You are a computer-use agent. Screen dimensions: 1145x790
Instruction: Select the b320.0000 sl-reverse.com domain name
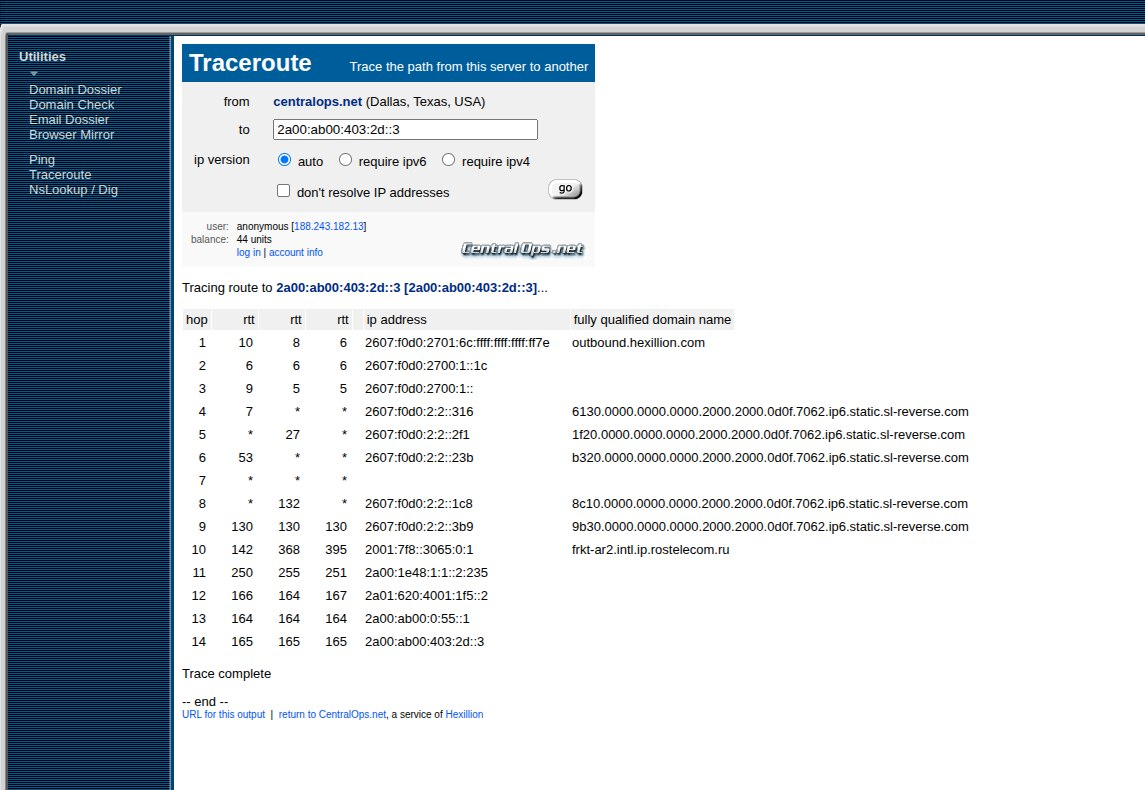tap(770, 458)
